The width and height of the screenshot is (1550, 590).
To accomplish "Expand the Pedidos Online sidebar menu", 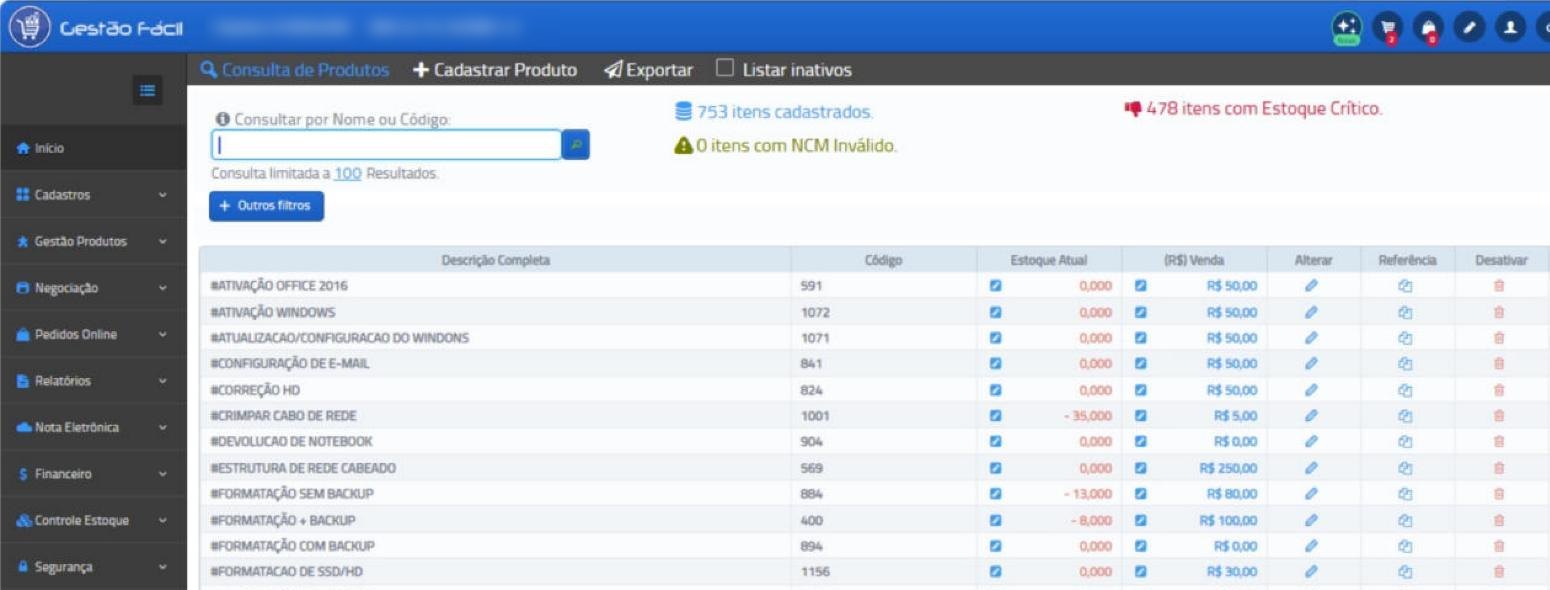I will [x=93, y=334].
